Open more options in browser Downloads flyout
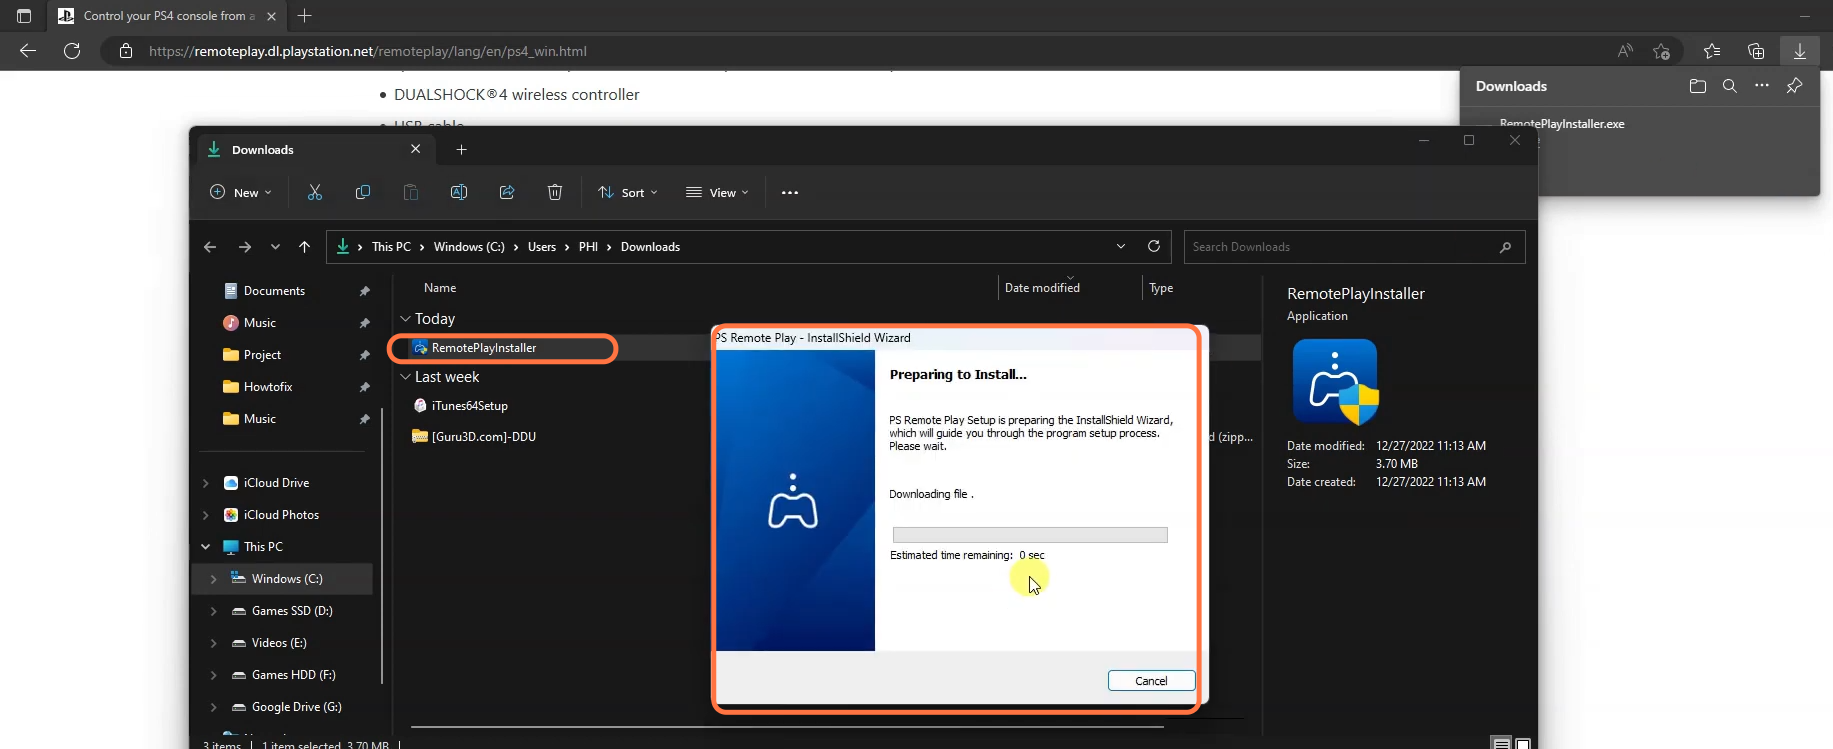The width and height of the screenshot is (1833, 749). (1762, 86)
